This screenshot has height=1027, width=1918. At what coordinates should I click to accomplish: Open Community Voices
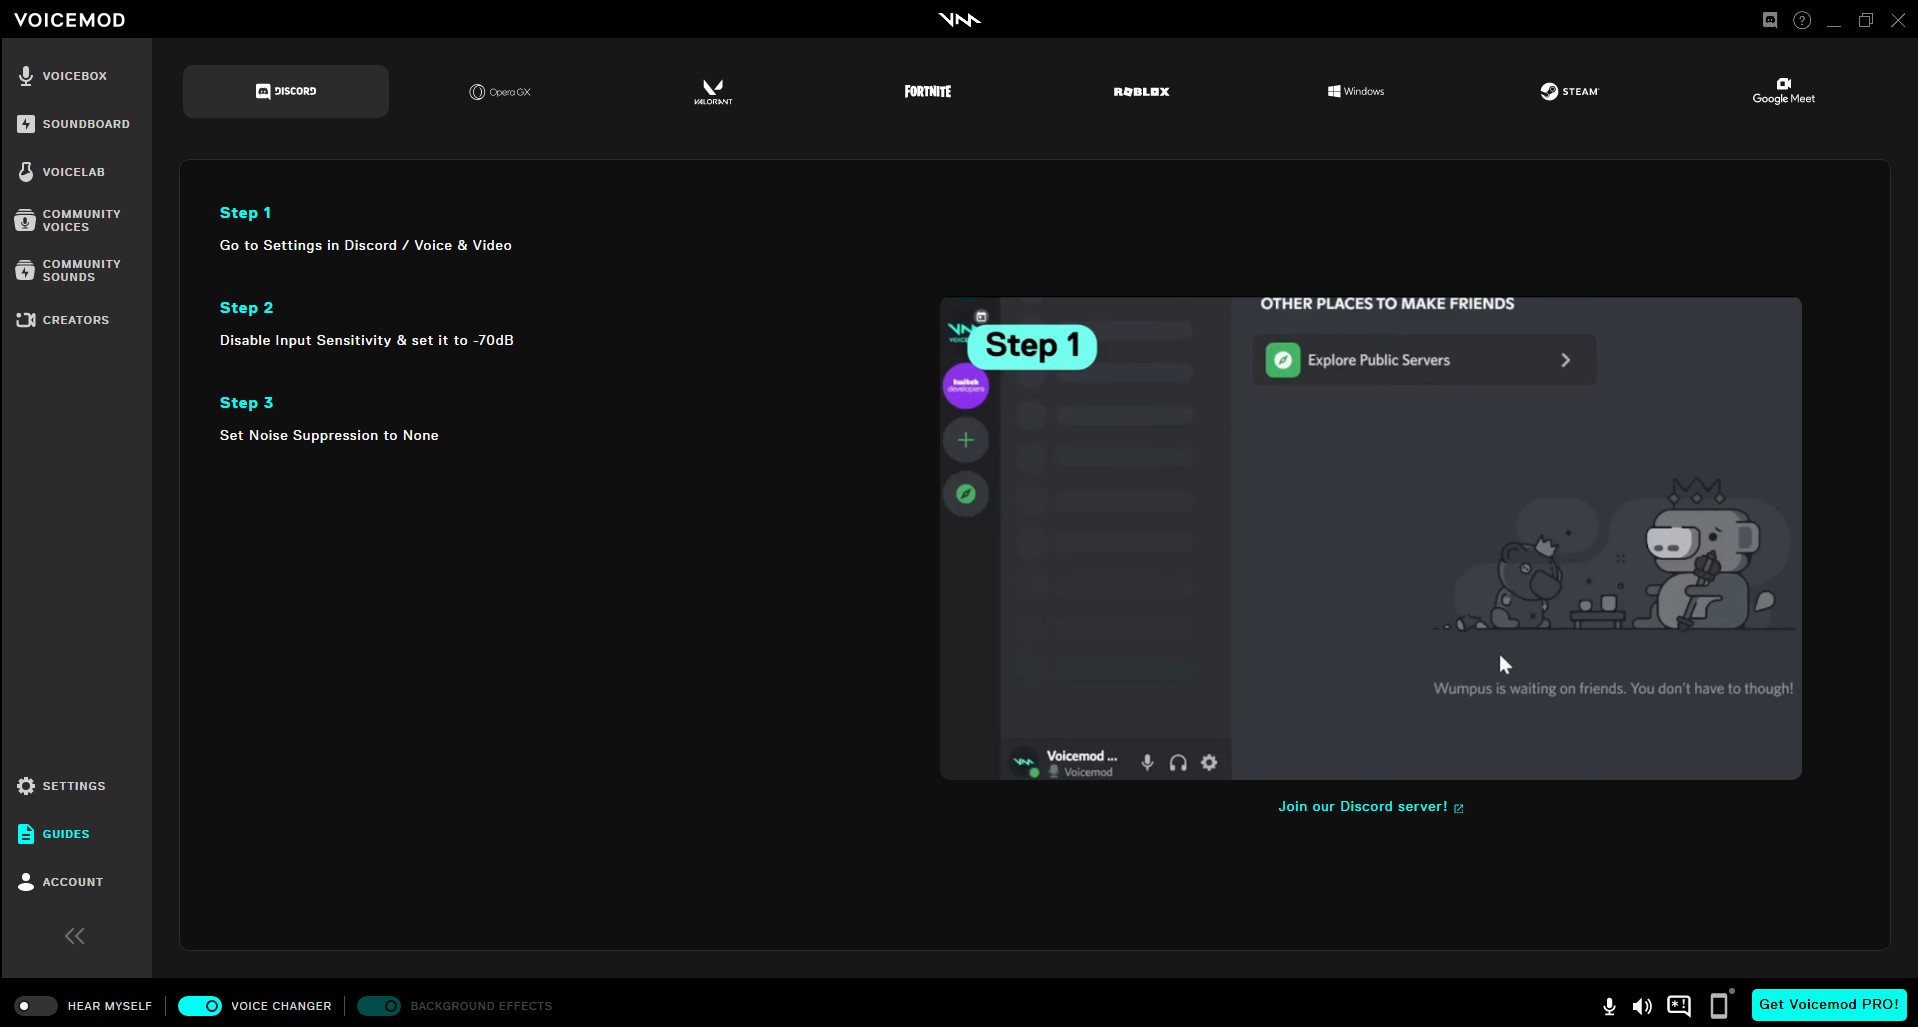69,220
